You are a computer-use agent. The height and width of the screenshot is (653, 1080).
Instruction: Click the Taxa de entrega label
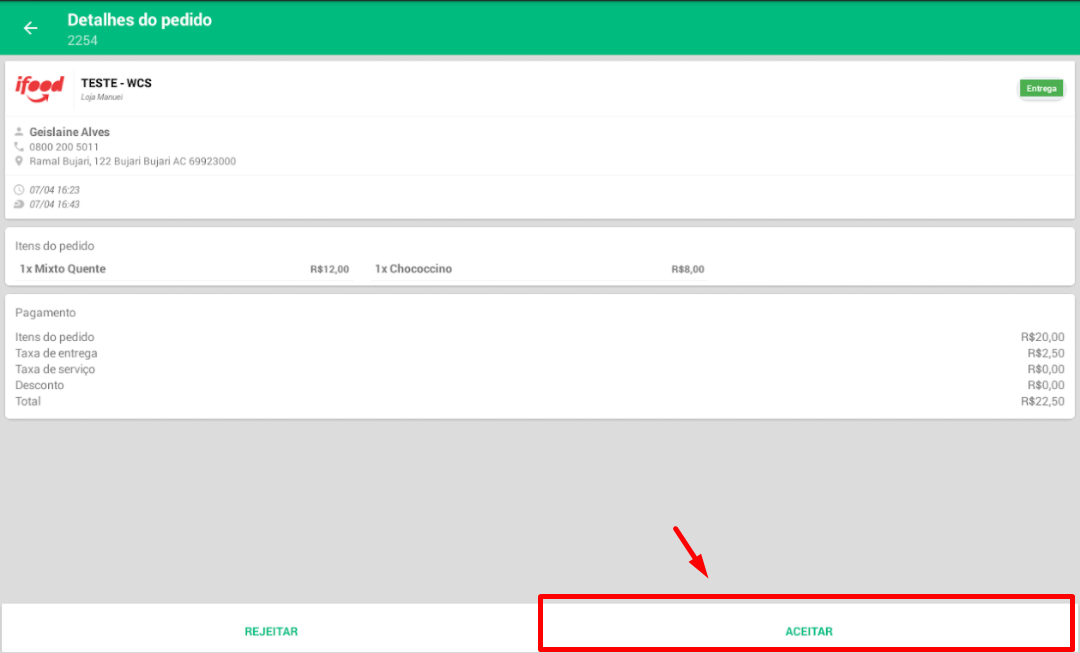click(x=56, y=353)
